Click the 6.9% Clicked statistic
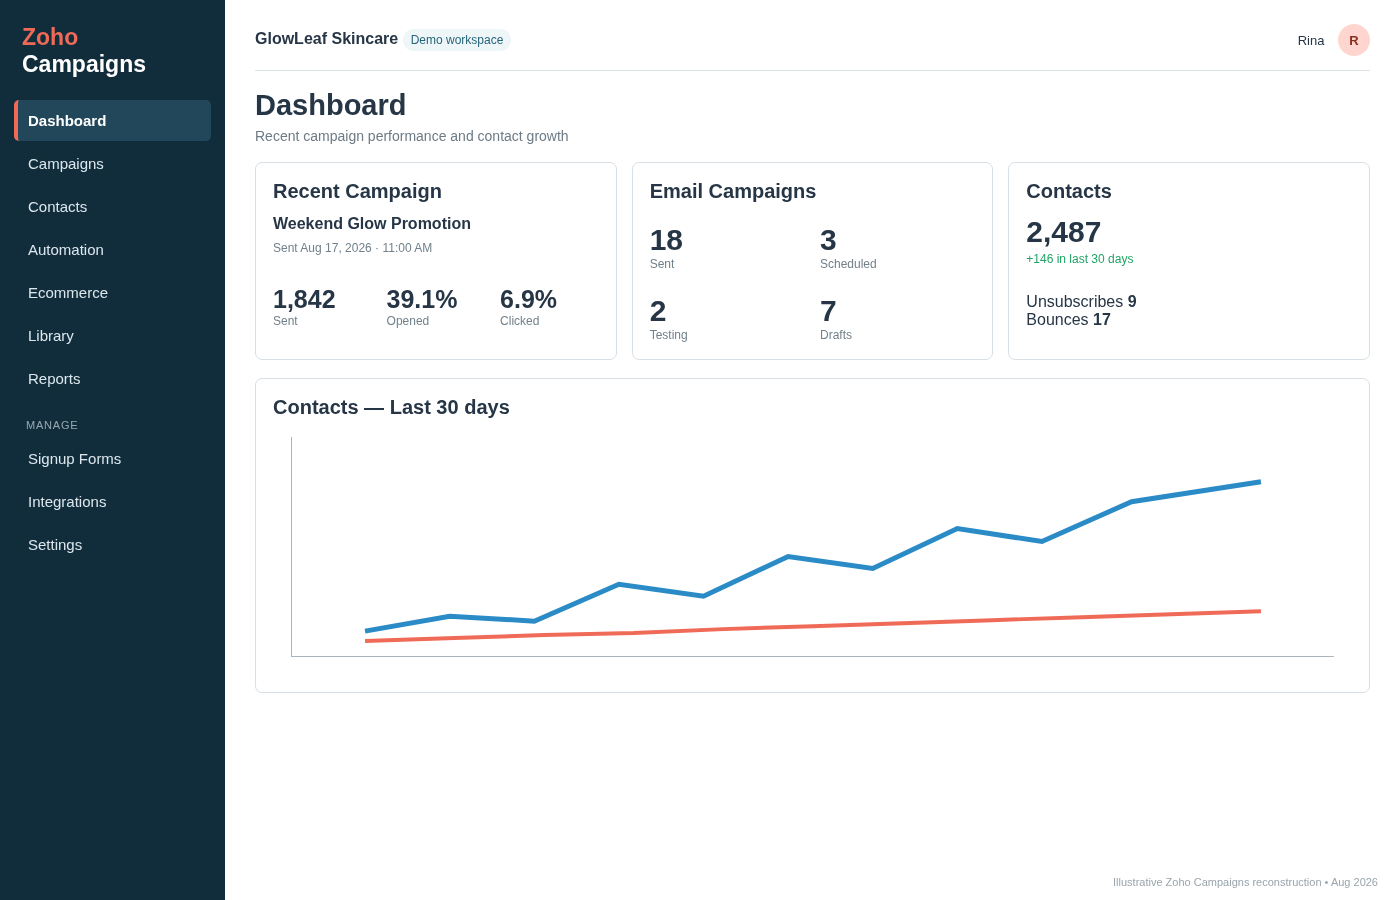 coord(528,306)
